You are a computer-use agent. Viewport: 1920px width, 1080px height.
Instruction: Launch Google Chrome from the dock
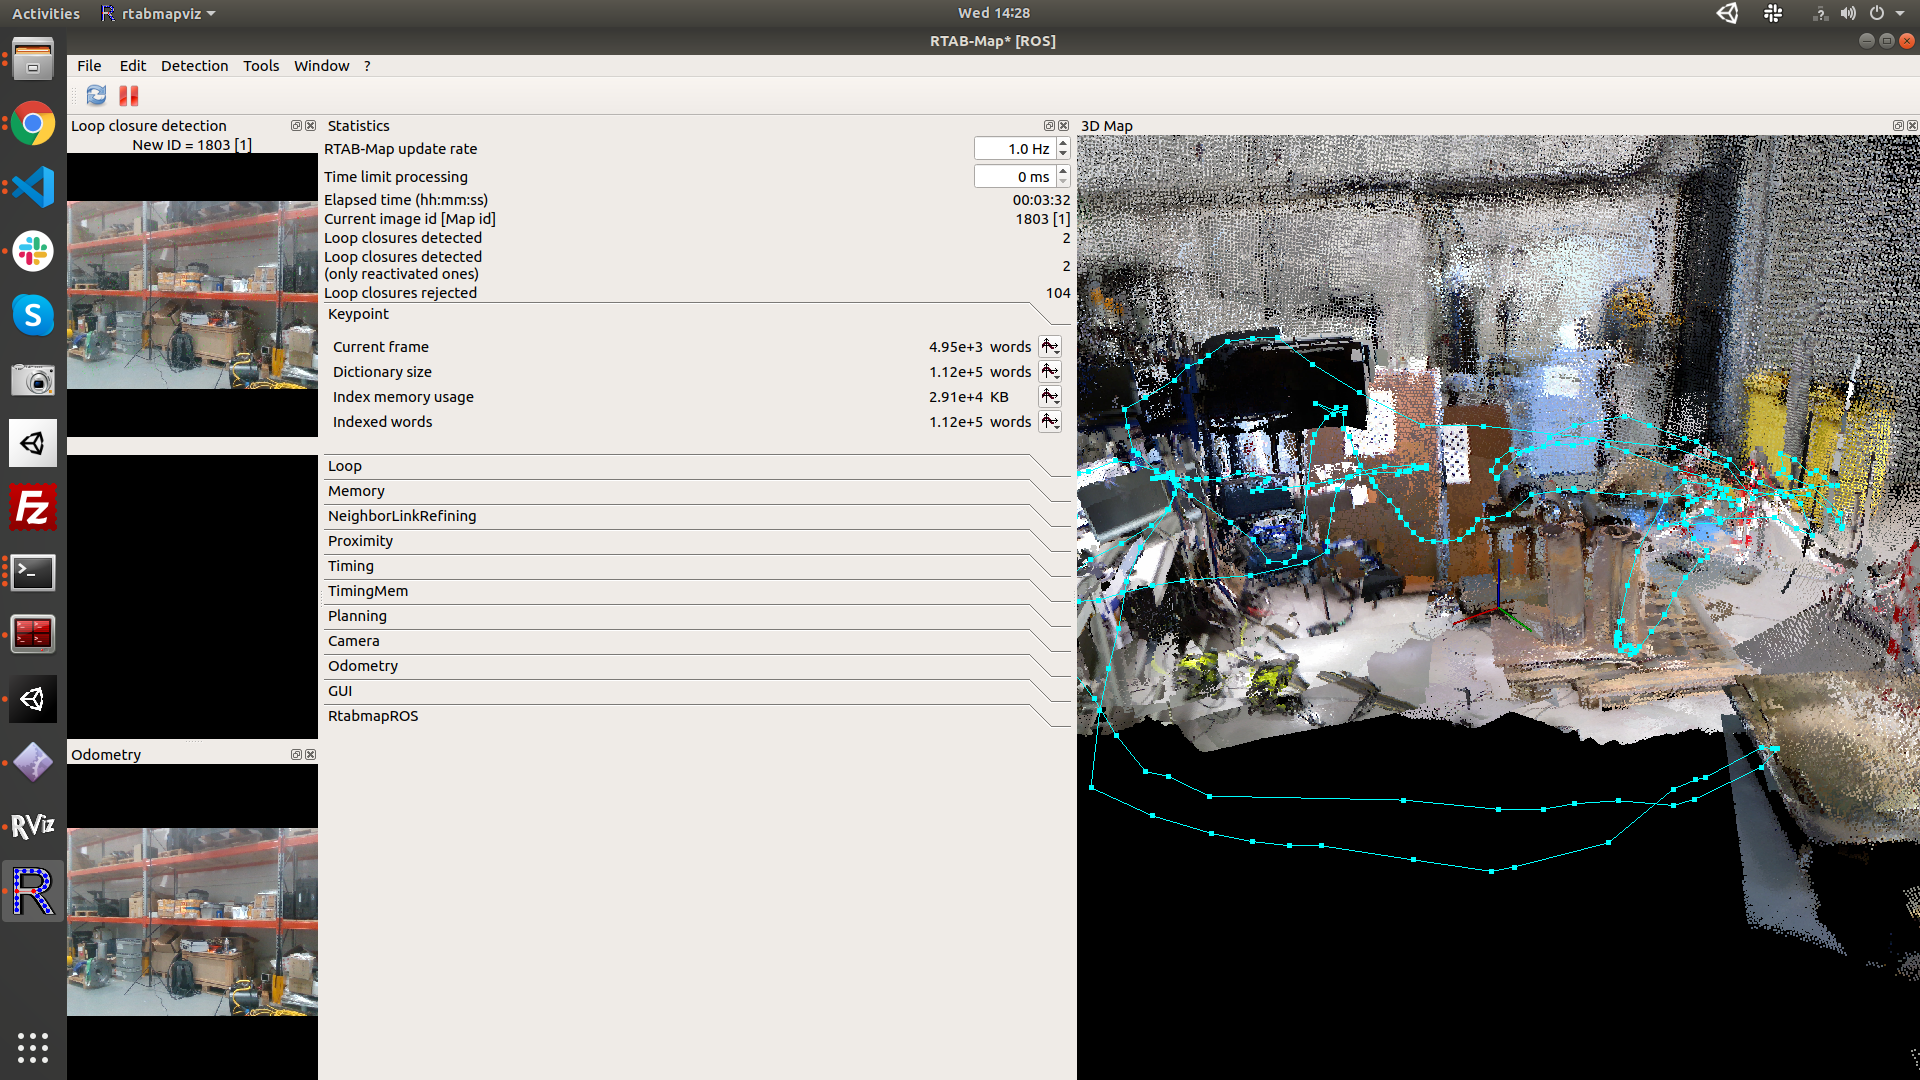click(33, 124)
